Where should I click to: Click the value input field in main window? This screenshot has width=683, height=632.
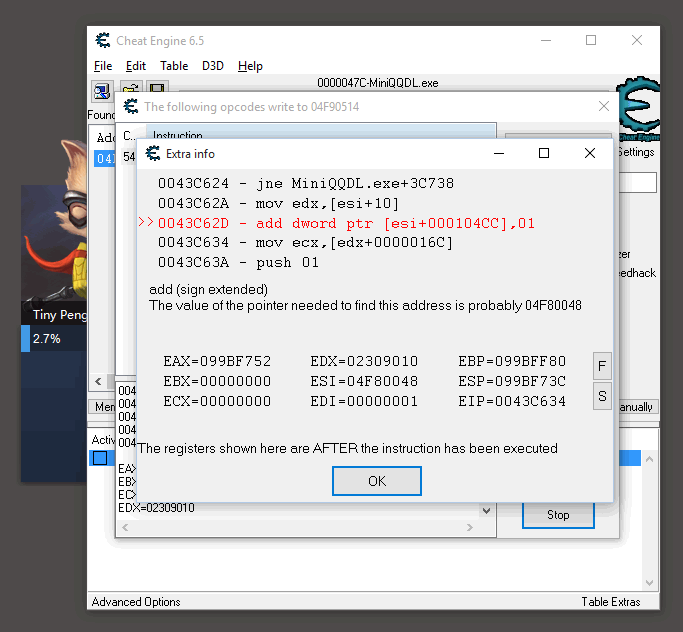(638, 182)
